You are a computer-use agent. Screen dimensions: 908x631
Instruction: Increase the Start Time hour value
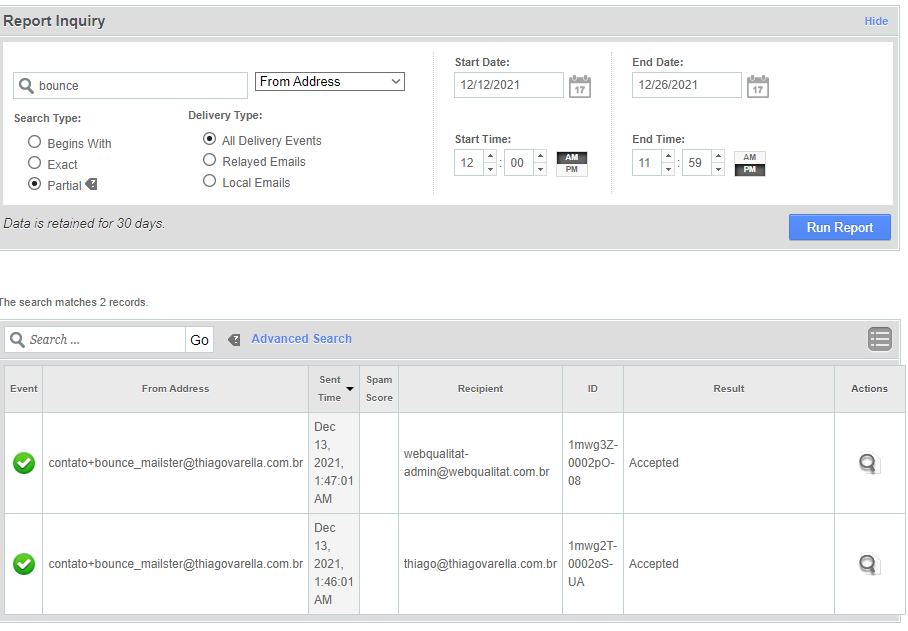click(x=490, y=155)
